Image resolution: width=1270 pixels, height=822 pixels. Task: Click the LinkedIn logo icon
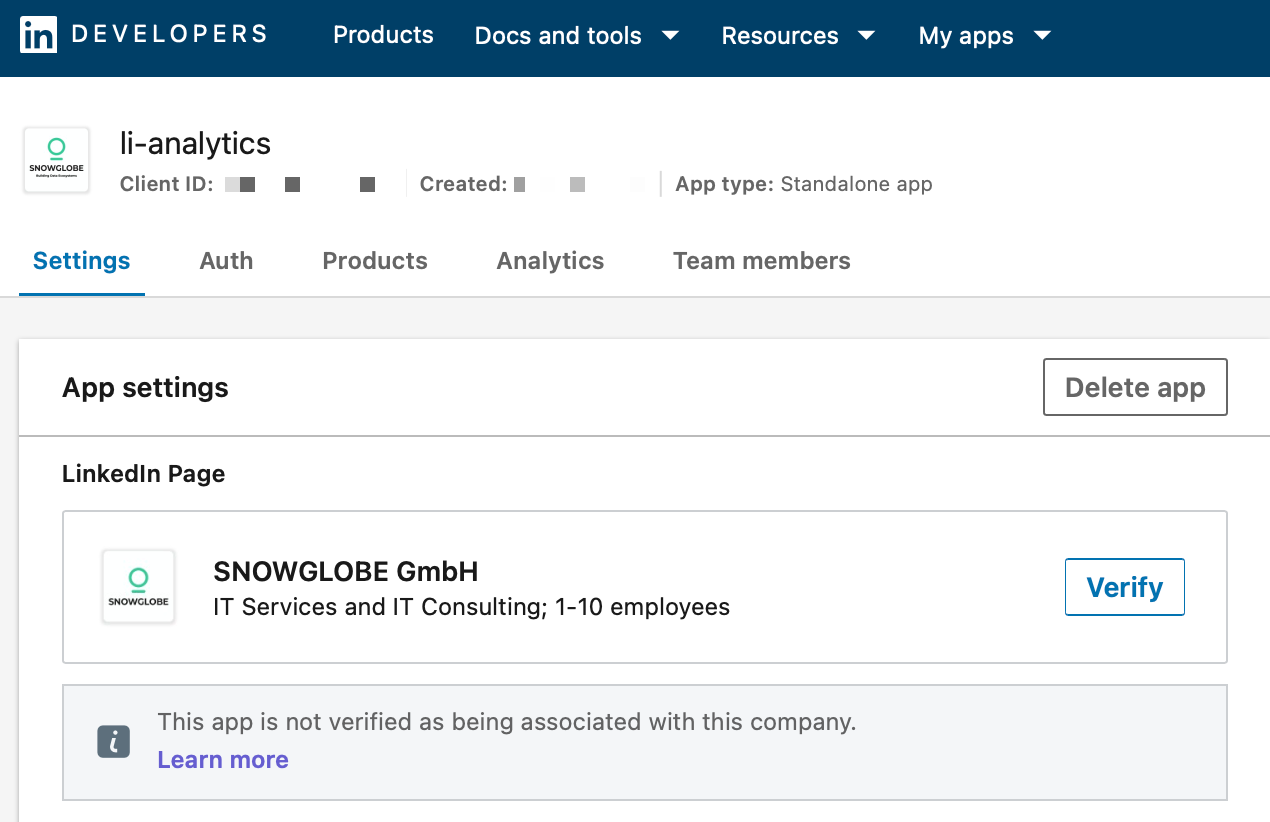point(39,36)
